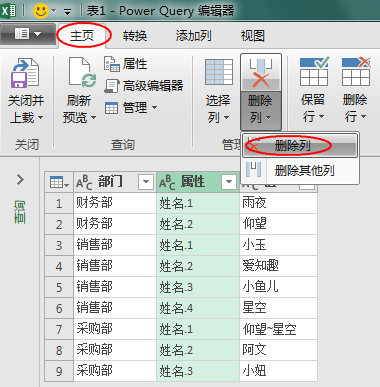Open the 部门 column filter dropdown
The width and height of the screenshot is (380, 387).
tap(146, 182)
